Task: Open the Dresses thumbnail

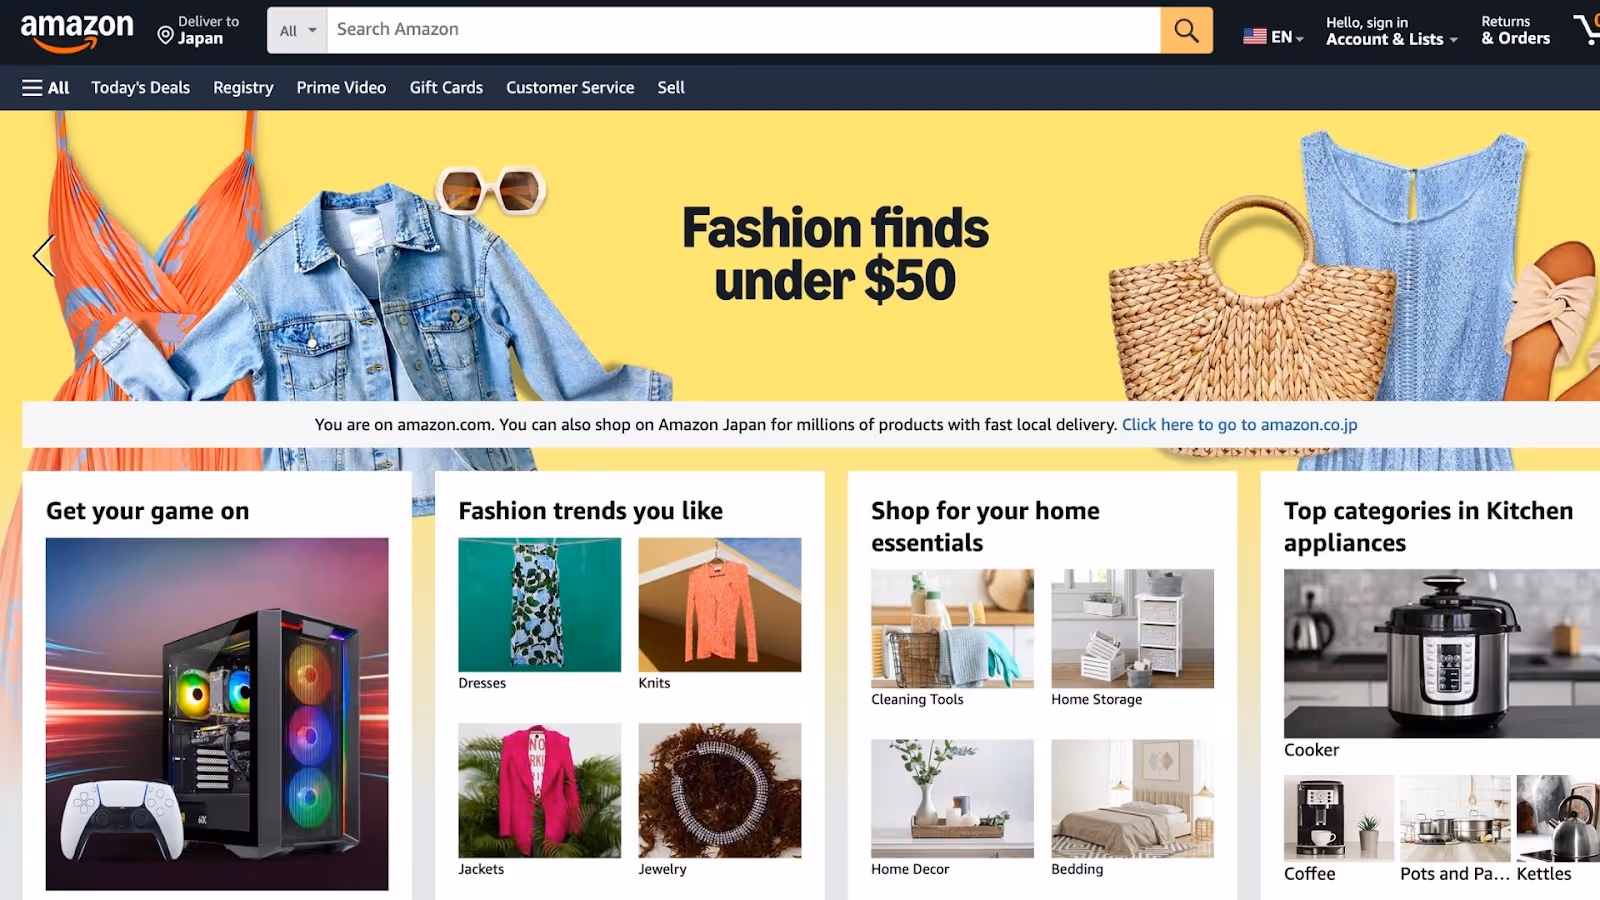Action: tap(539, 605)
